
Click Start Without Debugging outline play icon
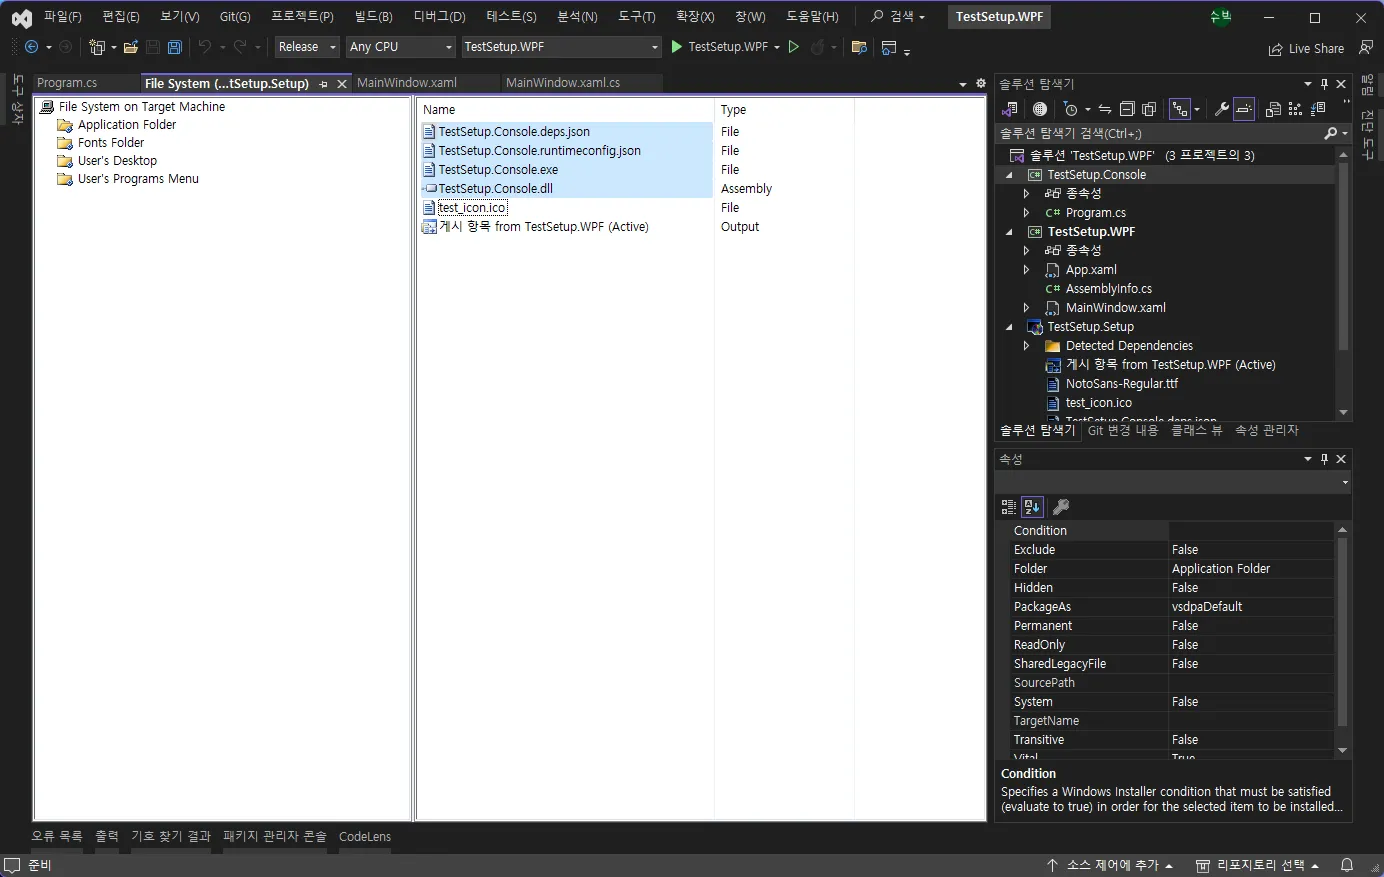[793, 47]
